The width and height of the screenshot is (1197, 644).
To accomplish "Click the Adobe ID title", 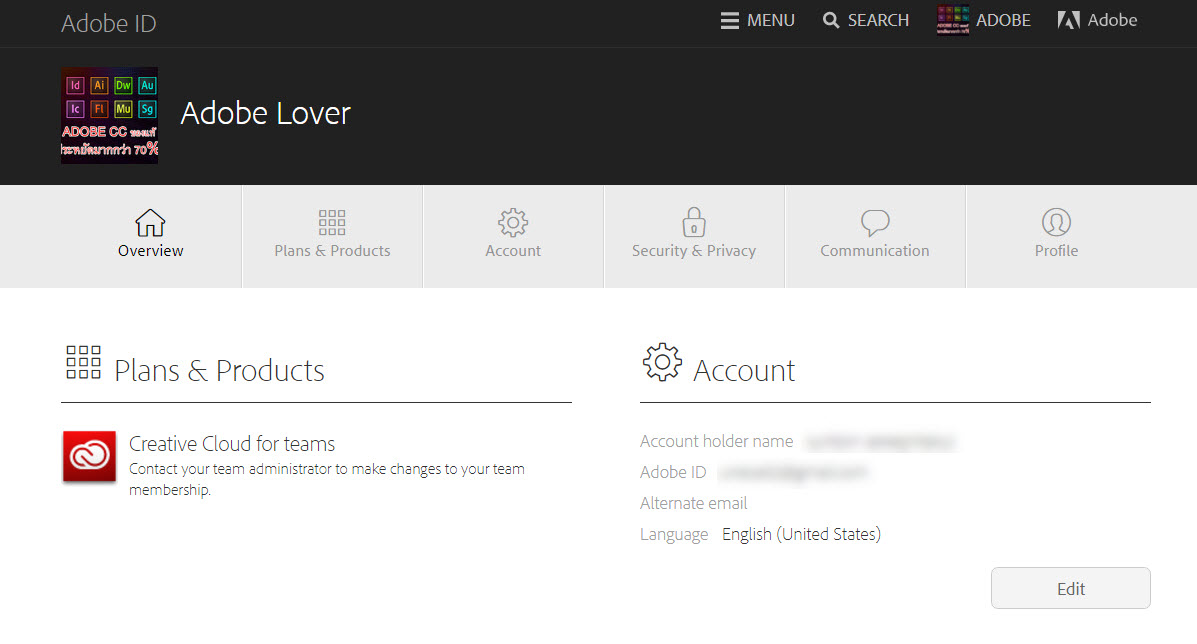I will tap(108, 24).
